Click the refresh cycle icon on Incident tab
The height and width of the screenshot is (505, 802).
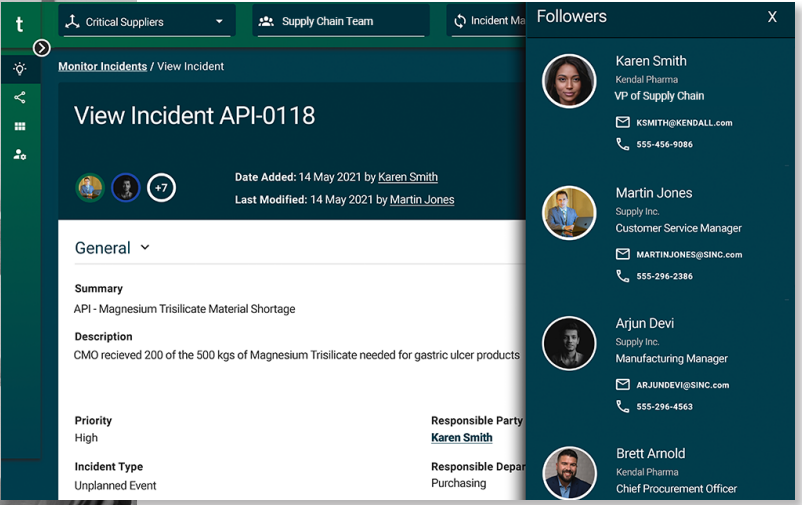(460, 21)
